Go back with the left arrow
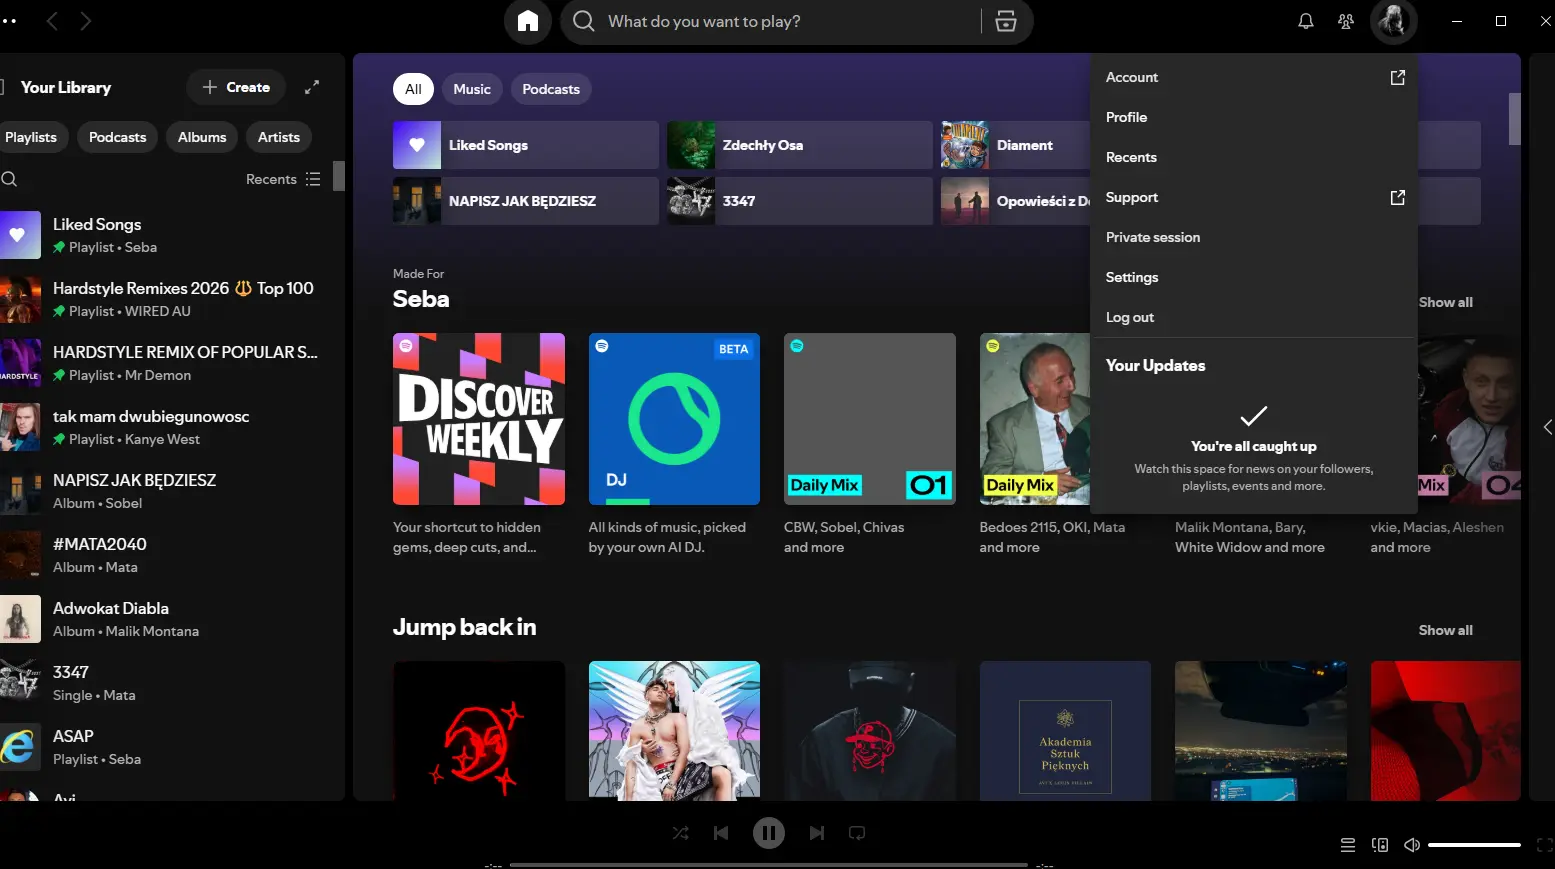 (x=52, y=21)
